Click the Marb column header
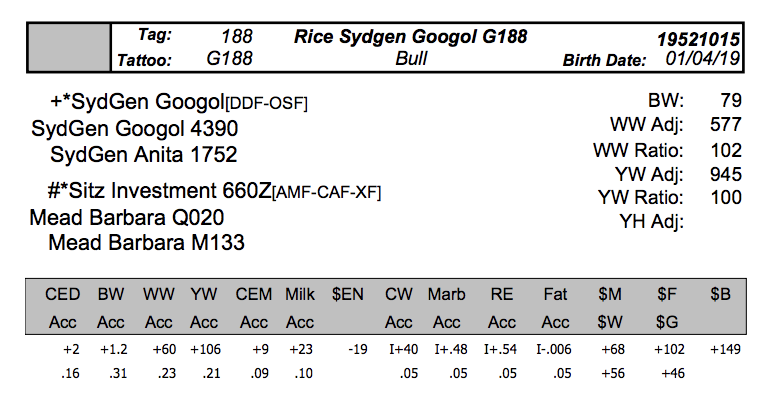Viewport: 776px width, 420px height. coord(446,295)
